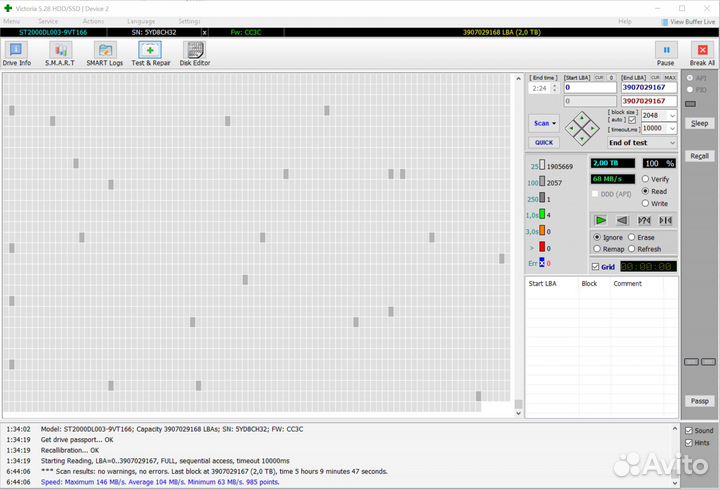Toggle the Sound checkbox
720x490 pixels.
click(688, 430)
